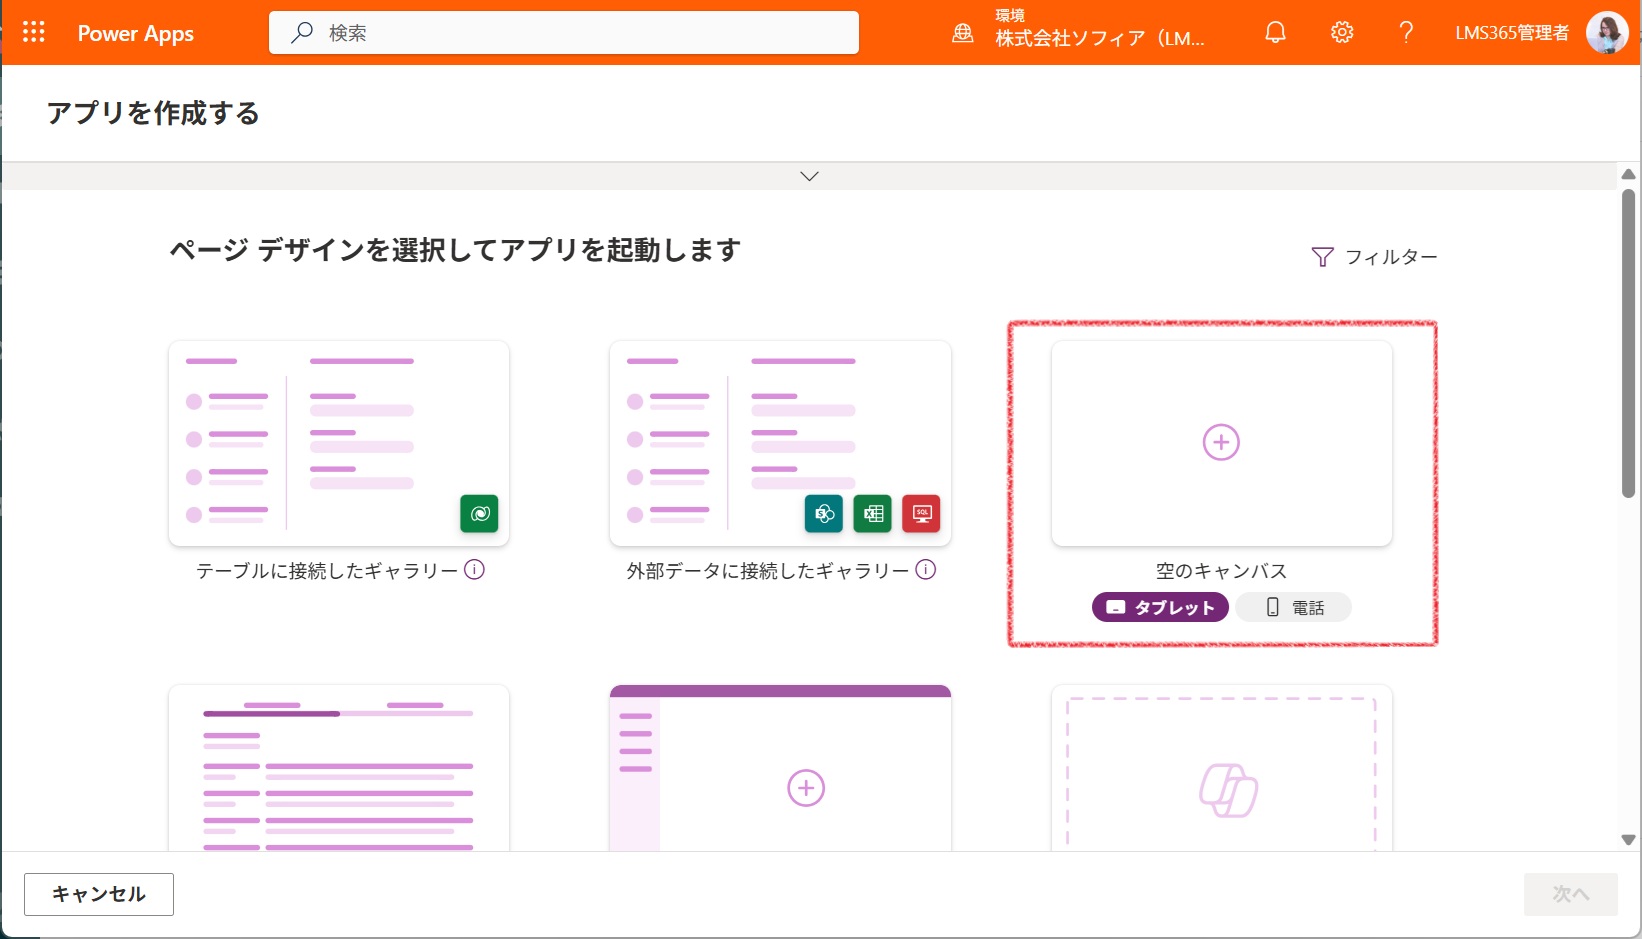Select the Copilot dashed template card

[x=1221, y=768]
